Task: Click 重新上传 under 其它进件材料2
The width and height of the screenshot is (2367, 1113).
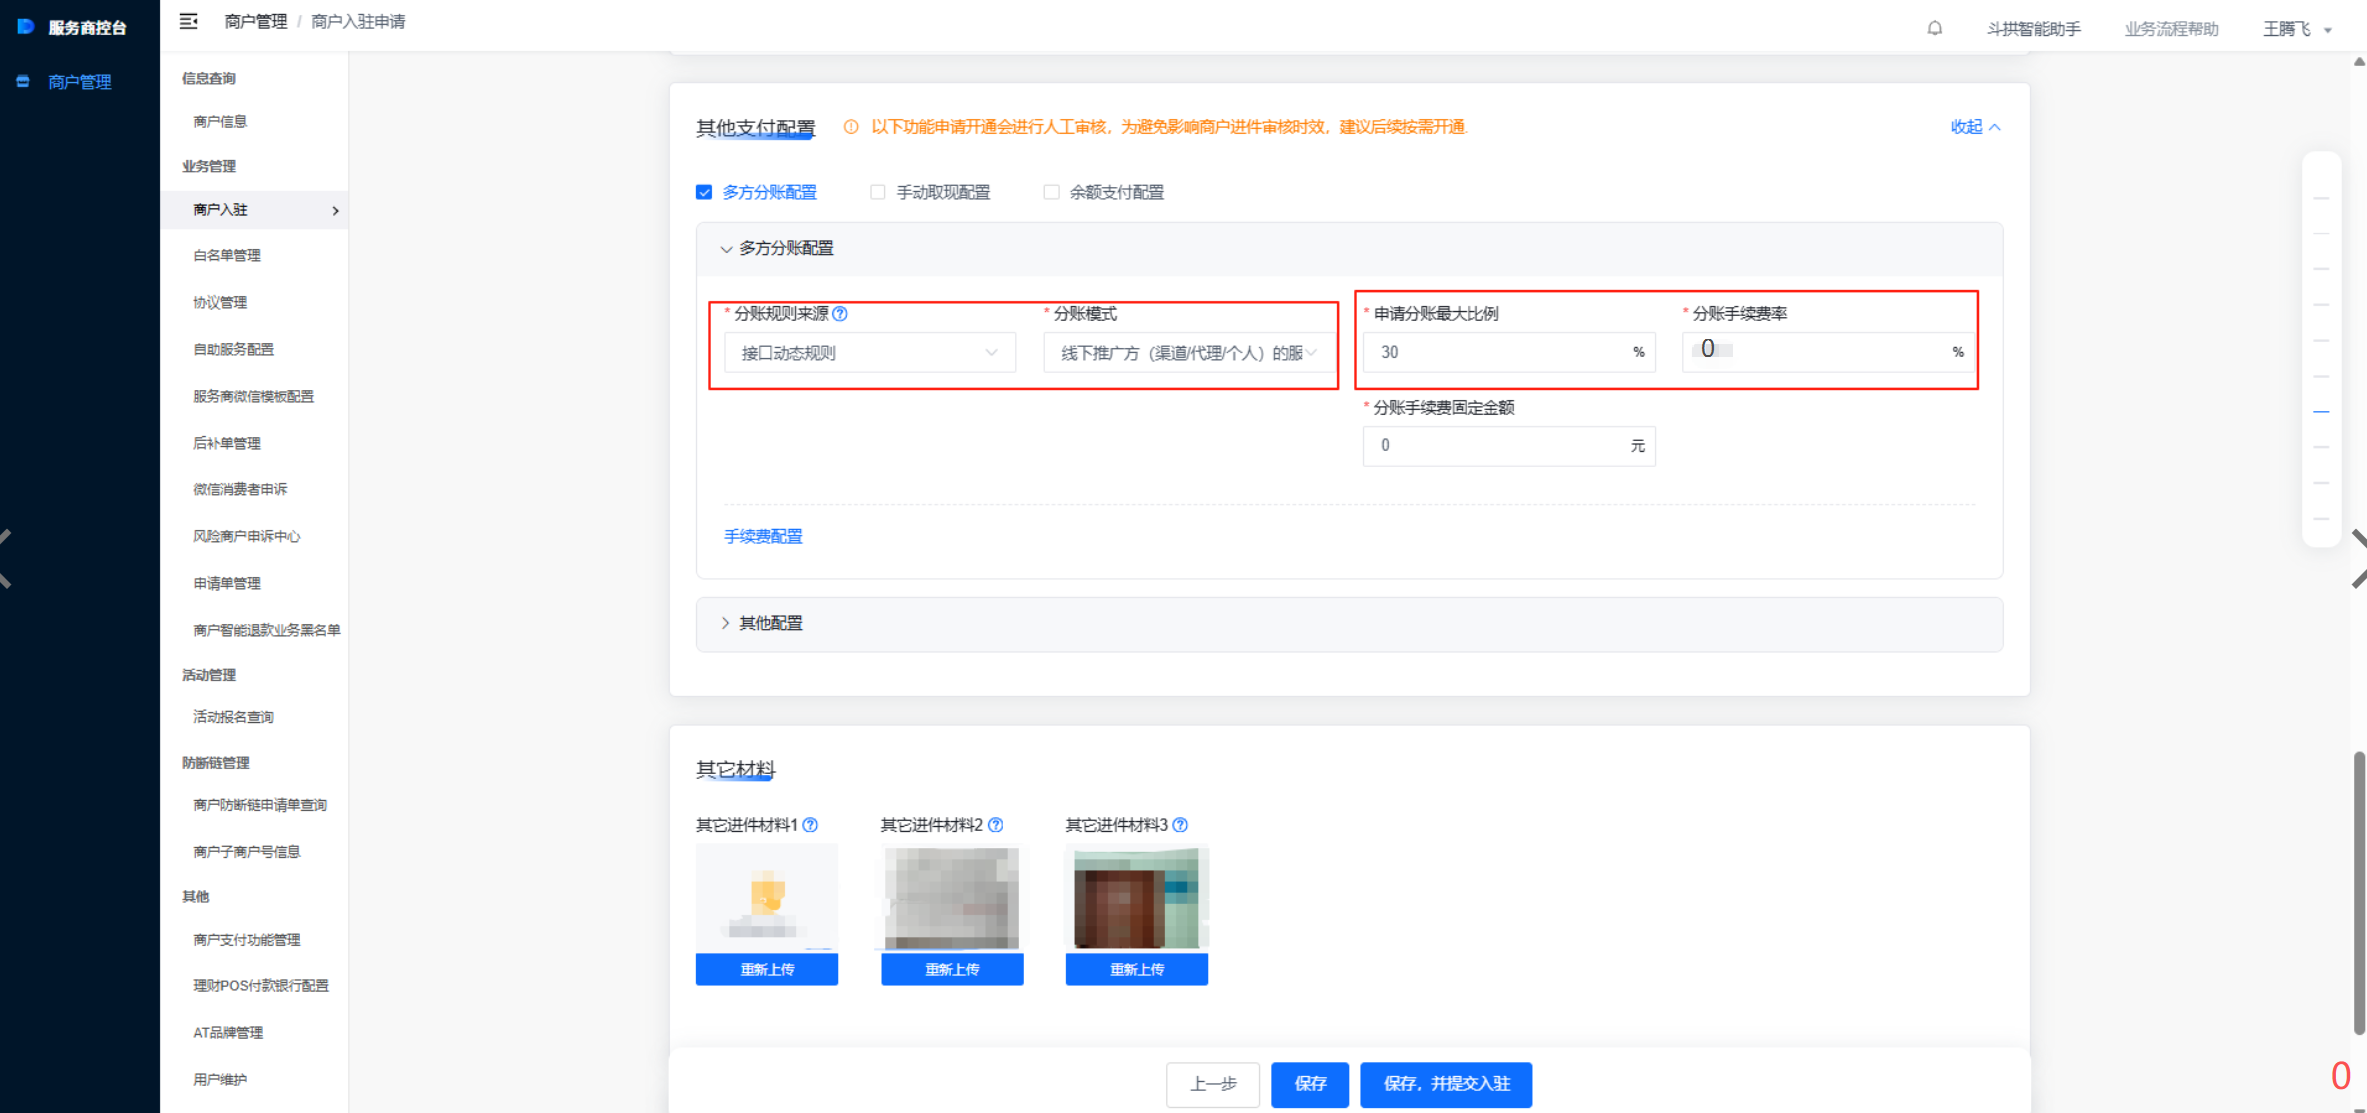Action: coord(952,969)
